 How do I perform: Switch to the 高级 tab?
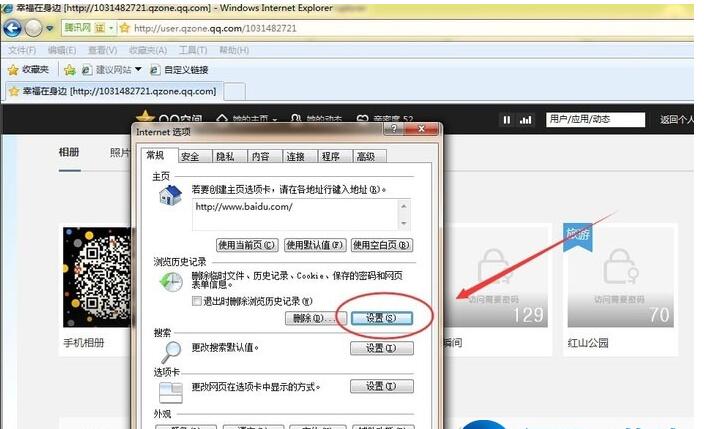pyautogui.click(x=365, y=156)
